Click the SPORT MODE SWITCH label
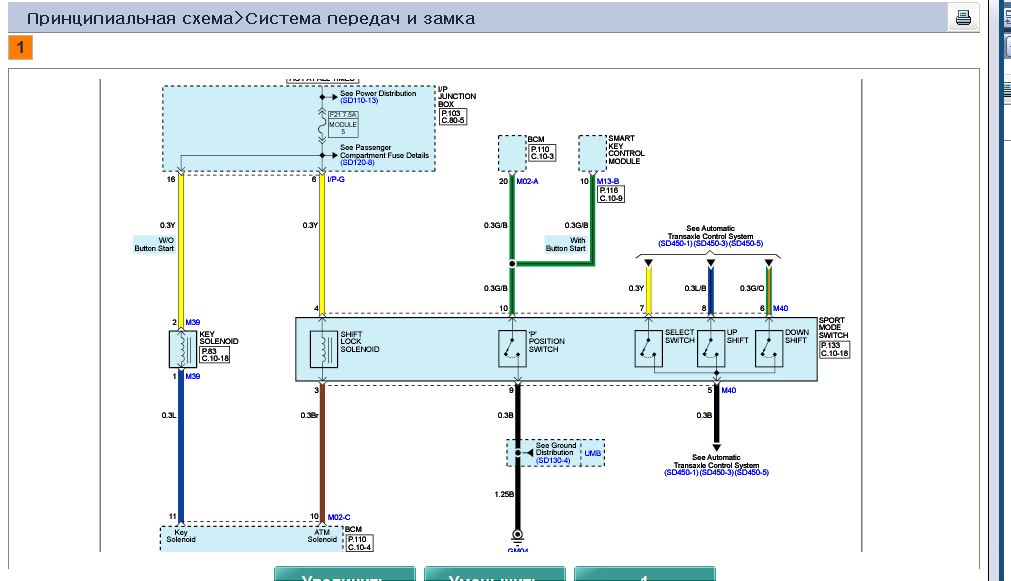 [834, 328]
